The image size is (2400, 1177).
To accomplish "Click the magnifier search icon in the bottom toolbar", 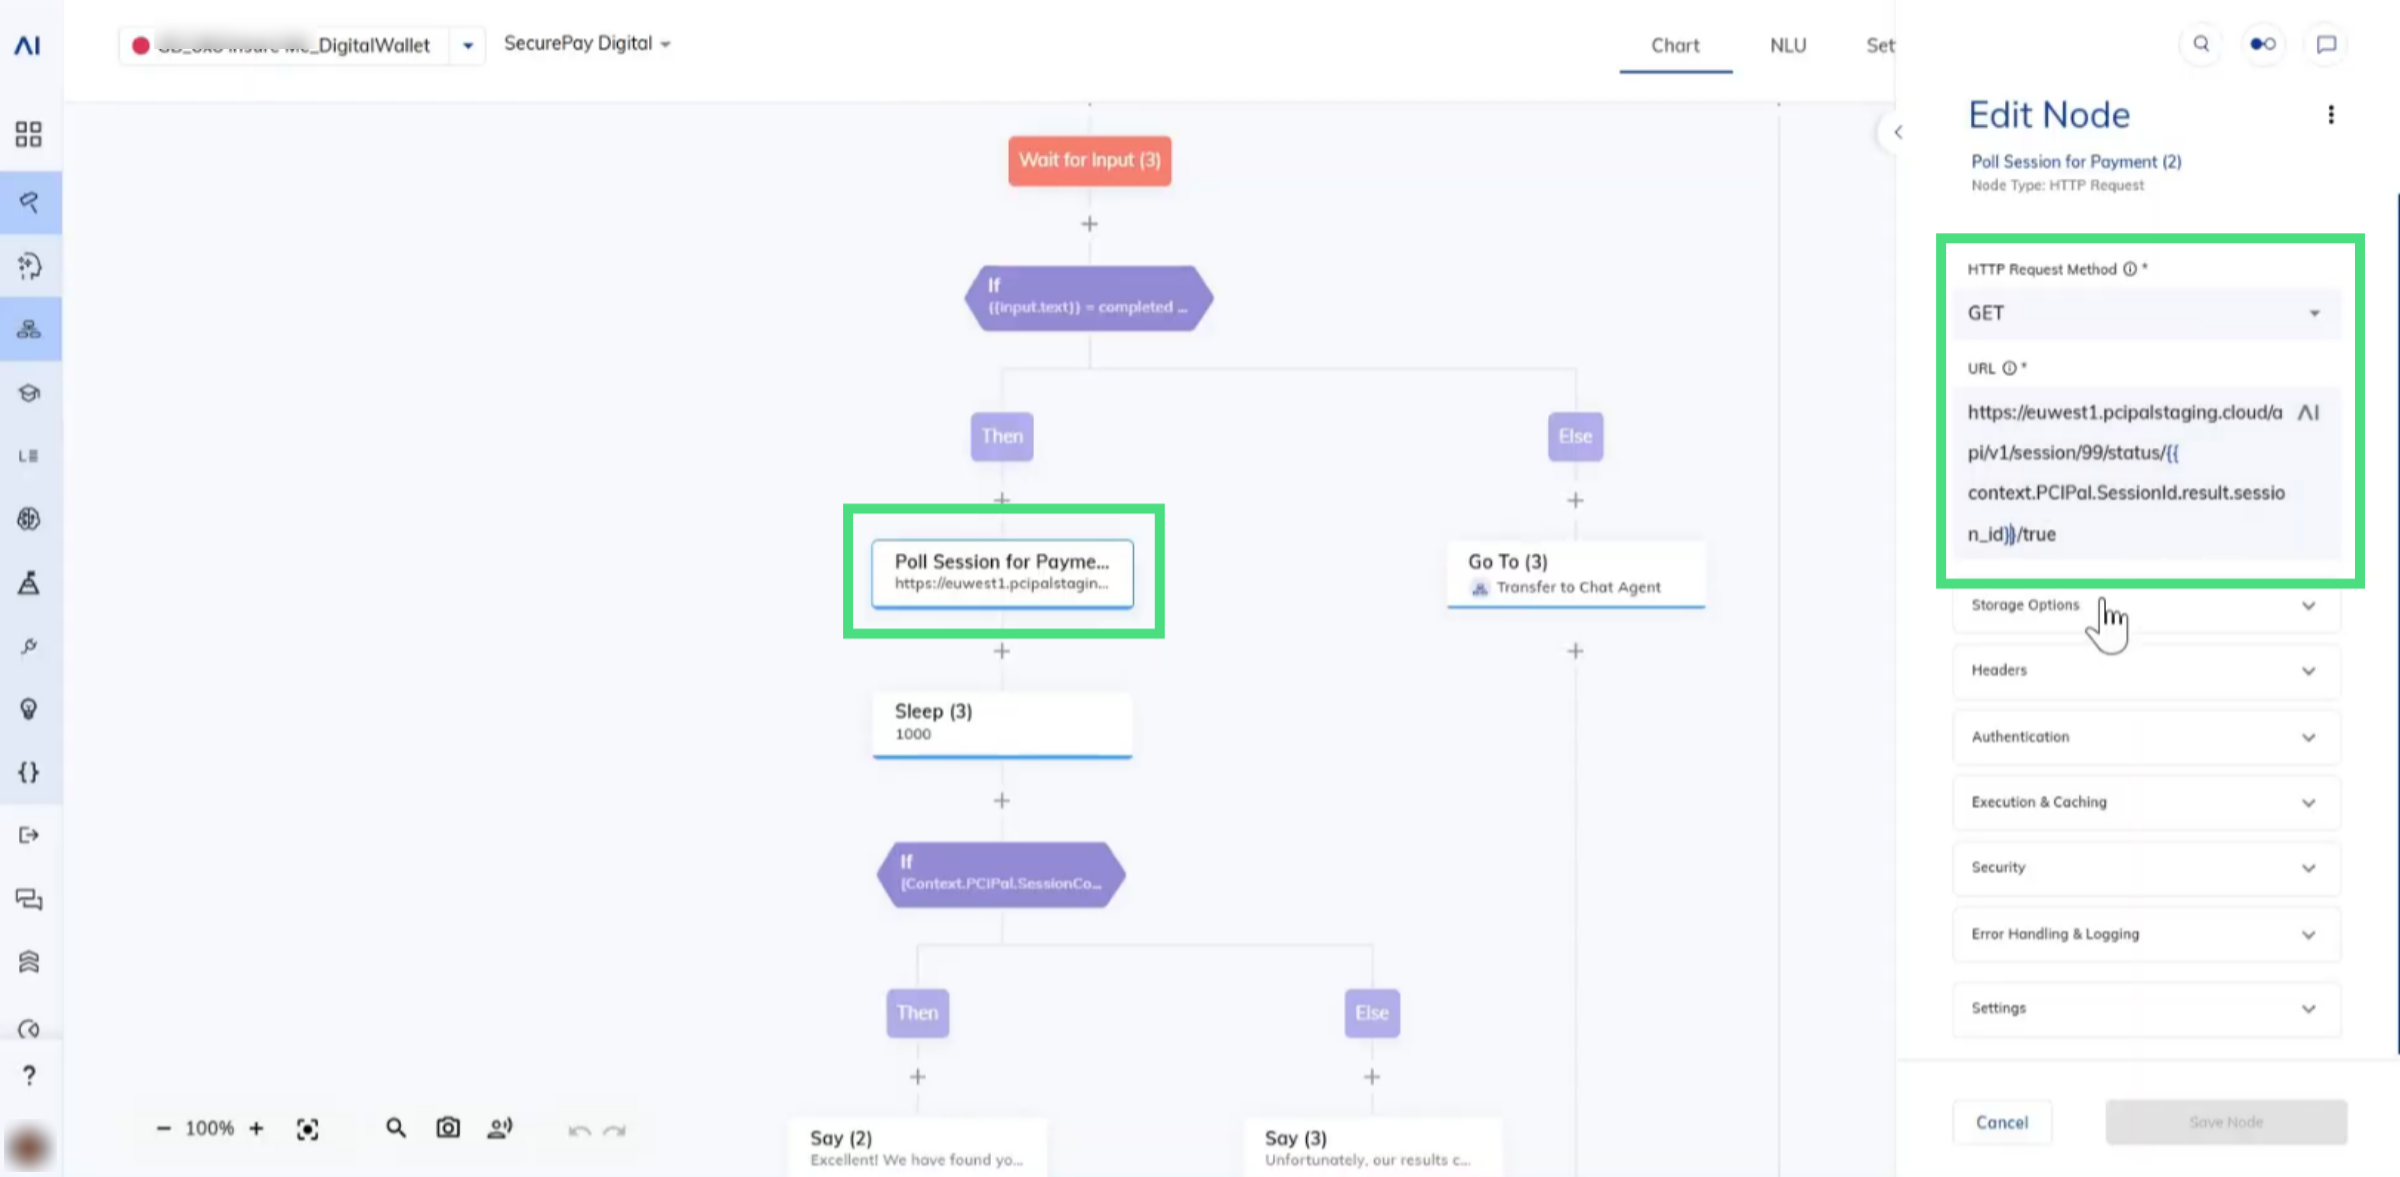I will coord(396,1128).
